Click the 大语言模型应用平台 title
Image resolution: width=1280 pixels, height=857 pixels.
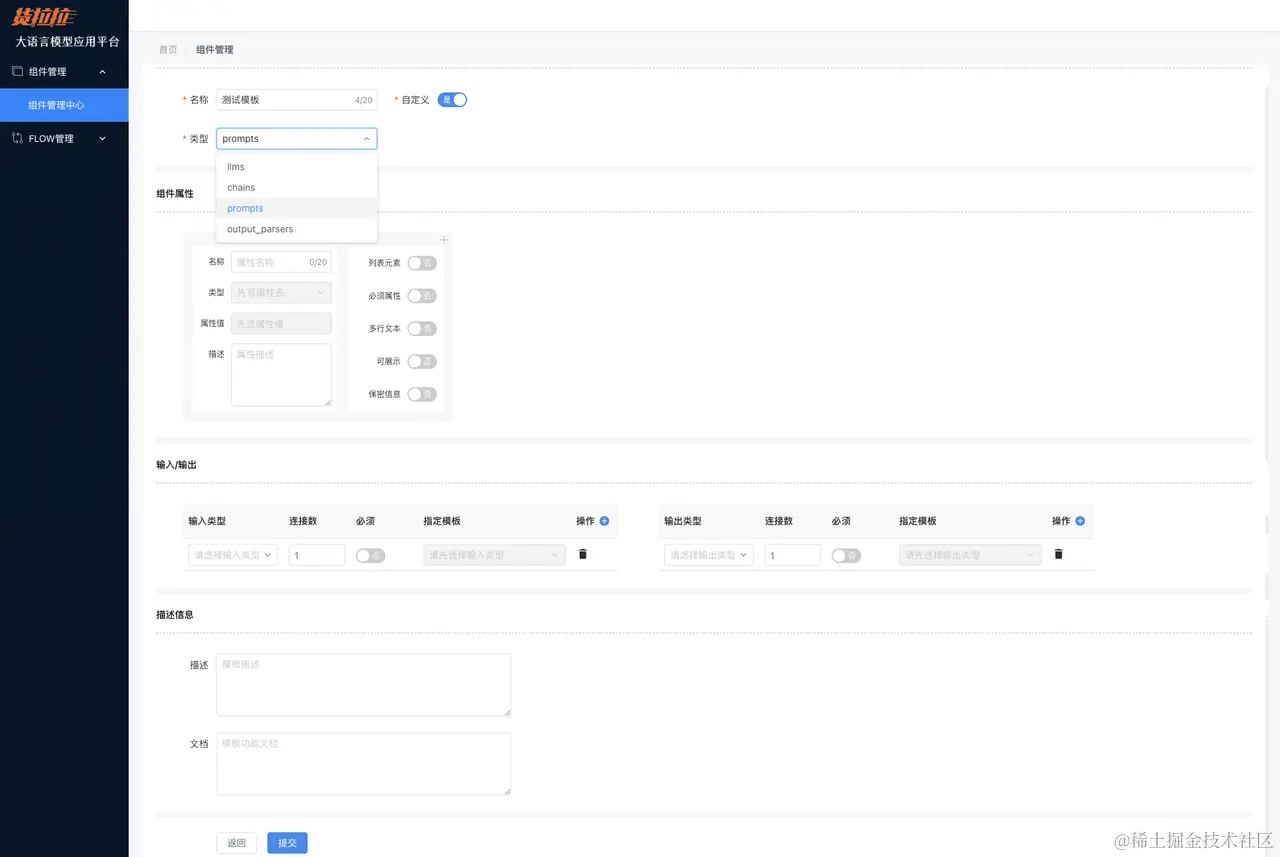(x=66, y=42)
